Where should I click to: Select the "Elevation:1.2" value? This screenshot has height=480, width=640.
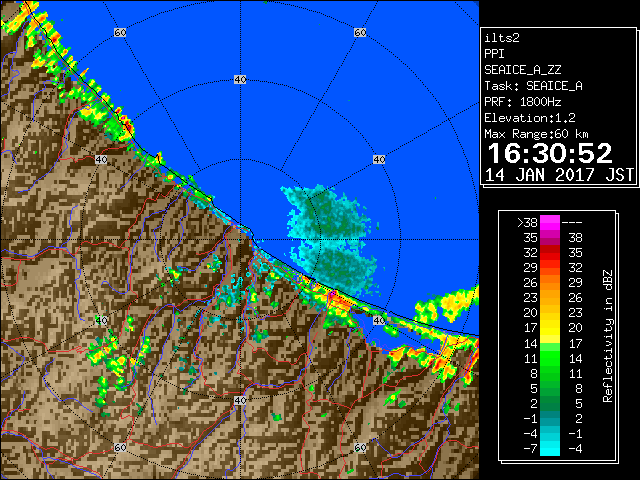[x=530, y=118]
